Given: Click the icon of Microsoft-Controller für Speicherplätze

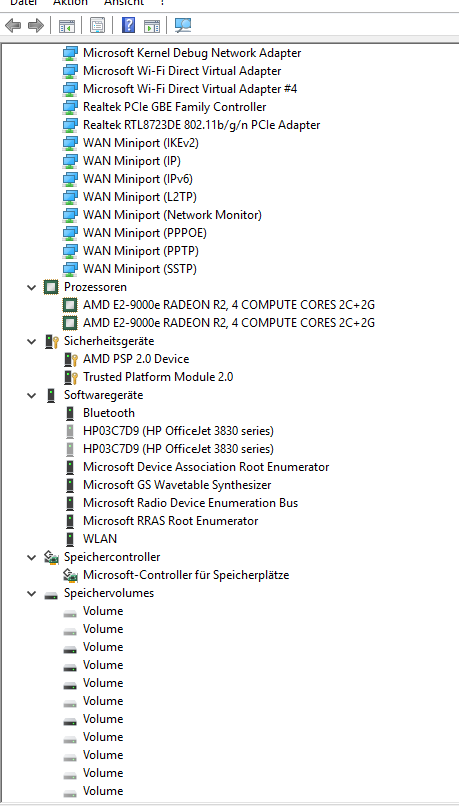Looking at the screenshot, I should coord(70,575).
